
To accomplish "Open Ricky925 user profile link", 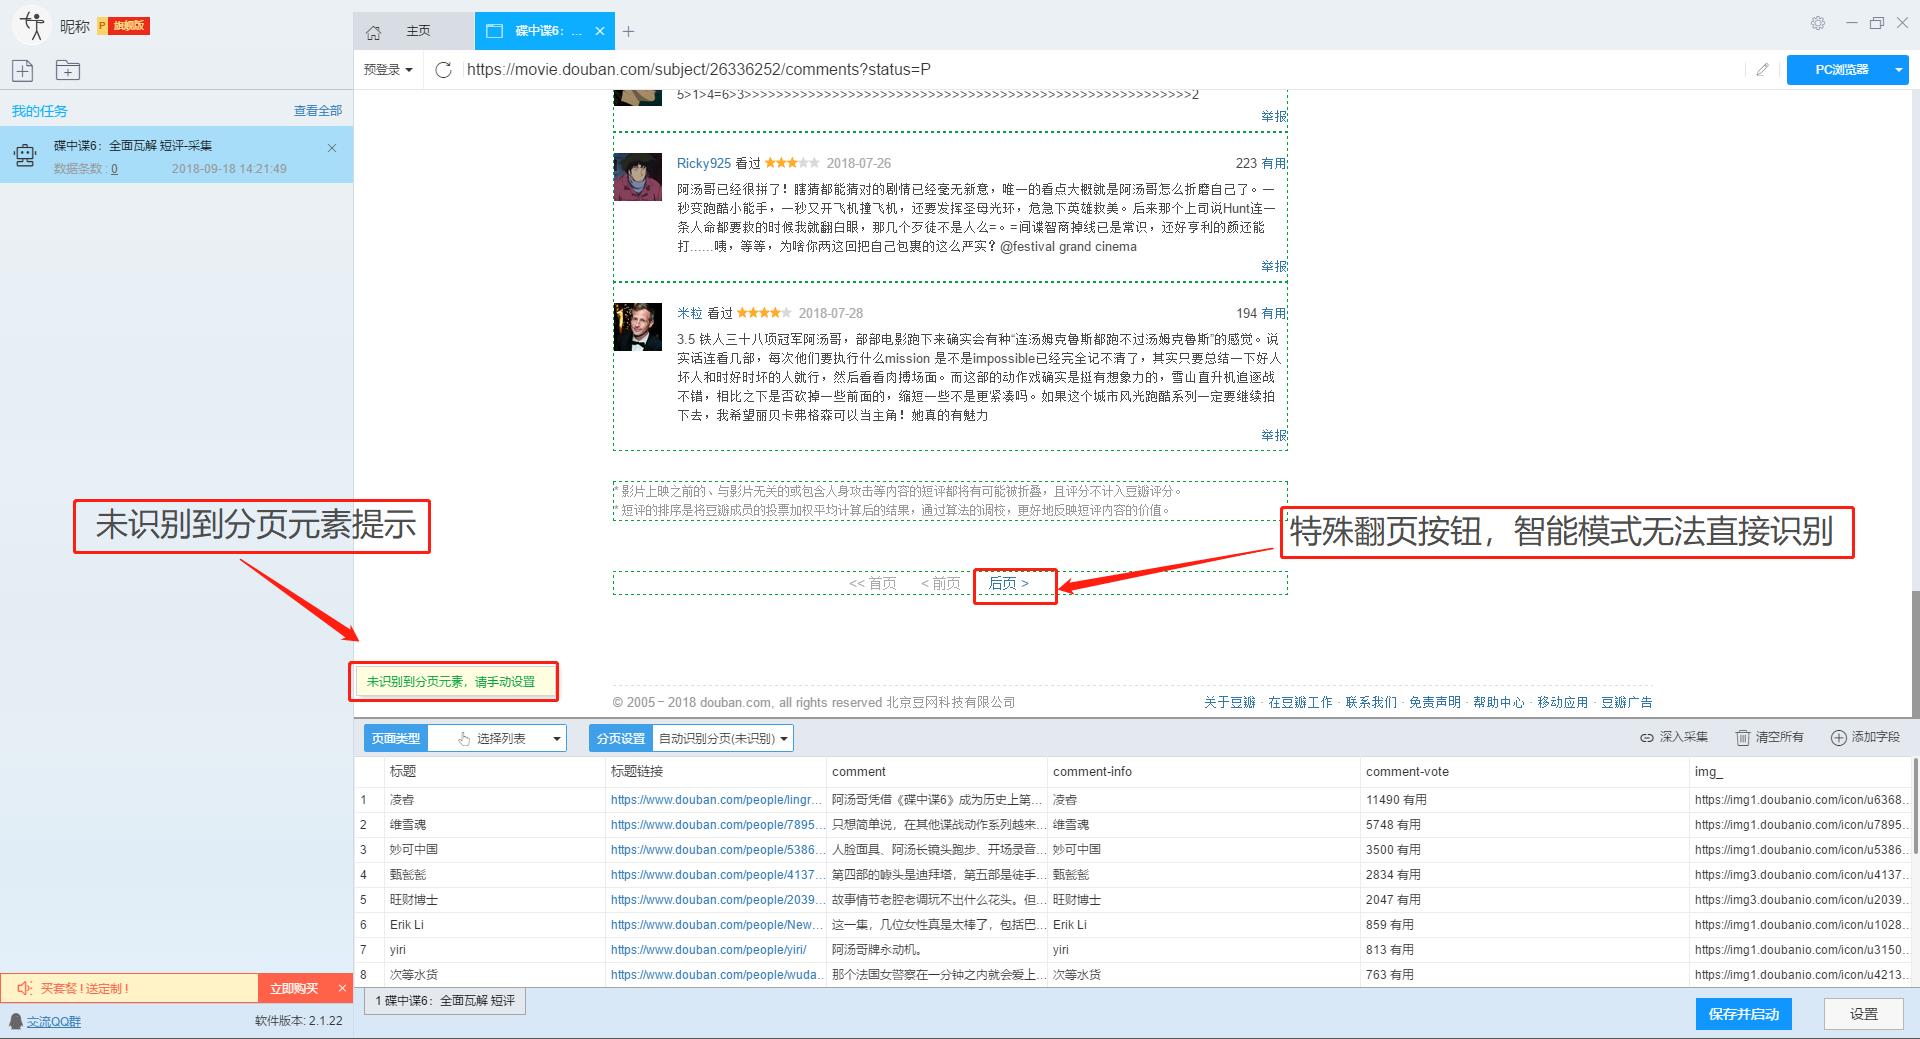I will pyautogui.click(x=704, y=163).
